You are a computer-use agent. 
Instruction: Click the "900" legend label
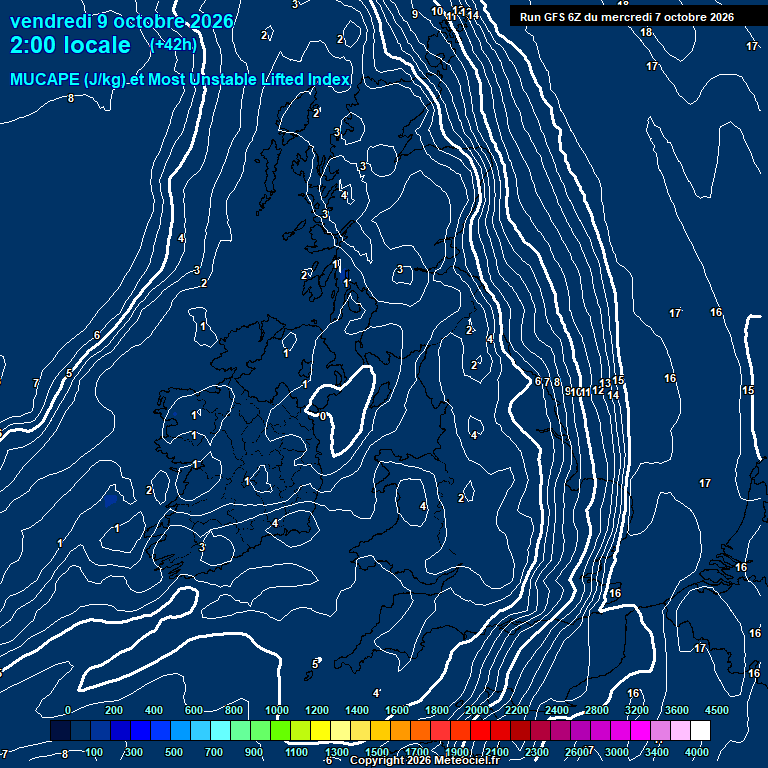tap(254, 752)
